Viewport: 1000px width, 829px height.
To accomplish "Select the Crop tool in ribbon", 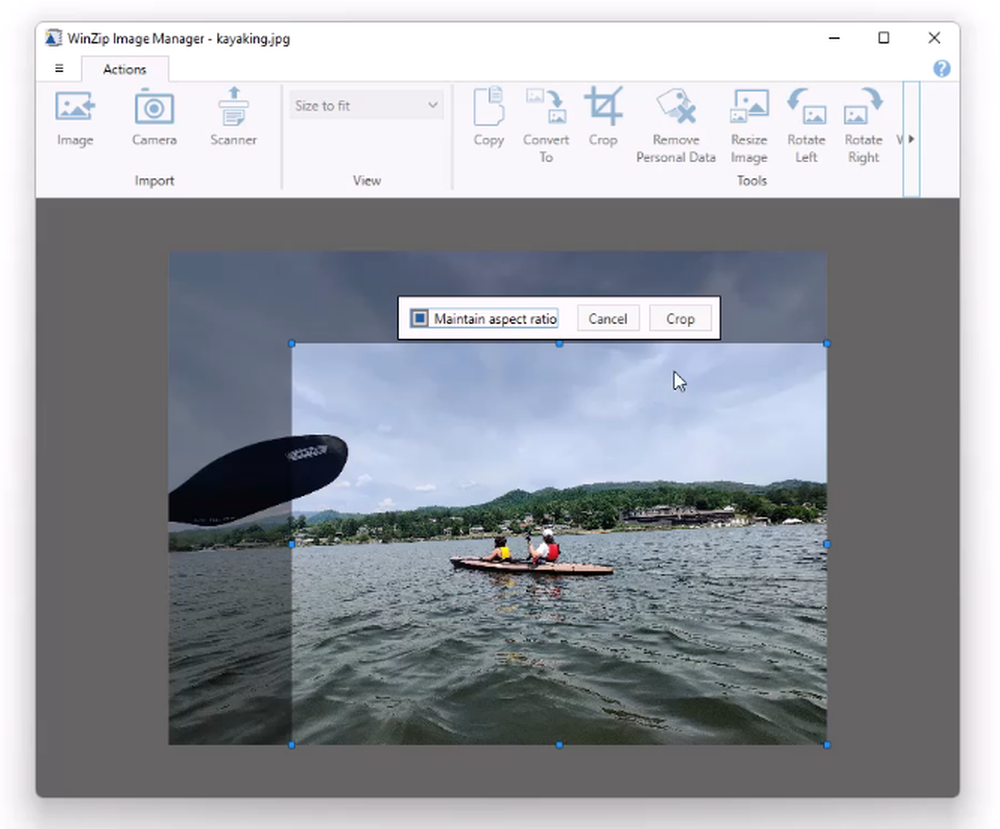I will 603,117.
